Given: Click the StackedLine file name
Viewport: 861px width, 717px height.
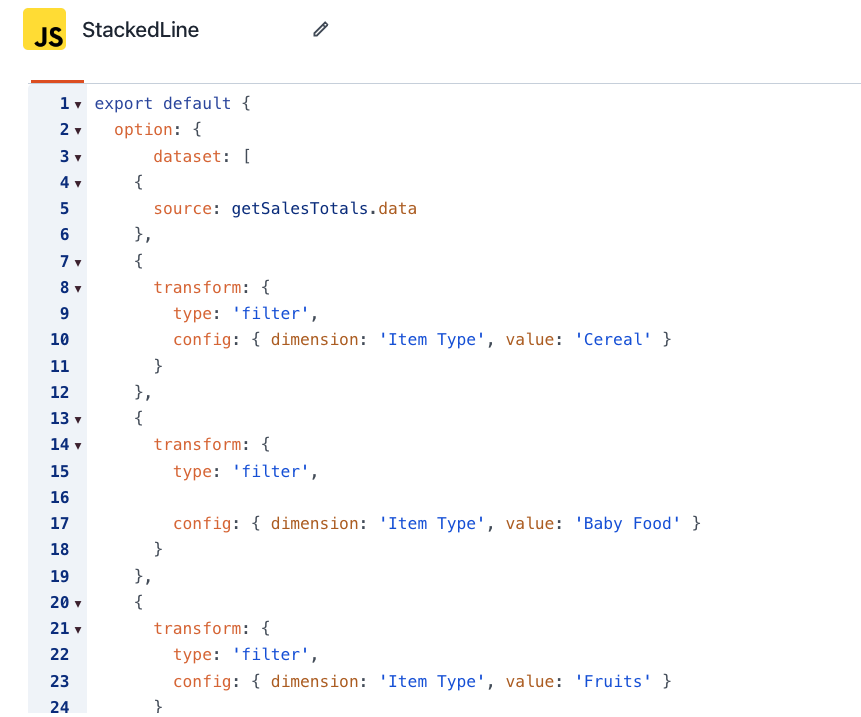Looking at the screenshot, I should click(x=141, y=30).
